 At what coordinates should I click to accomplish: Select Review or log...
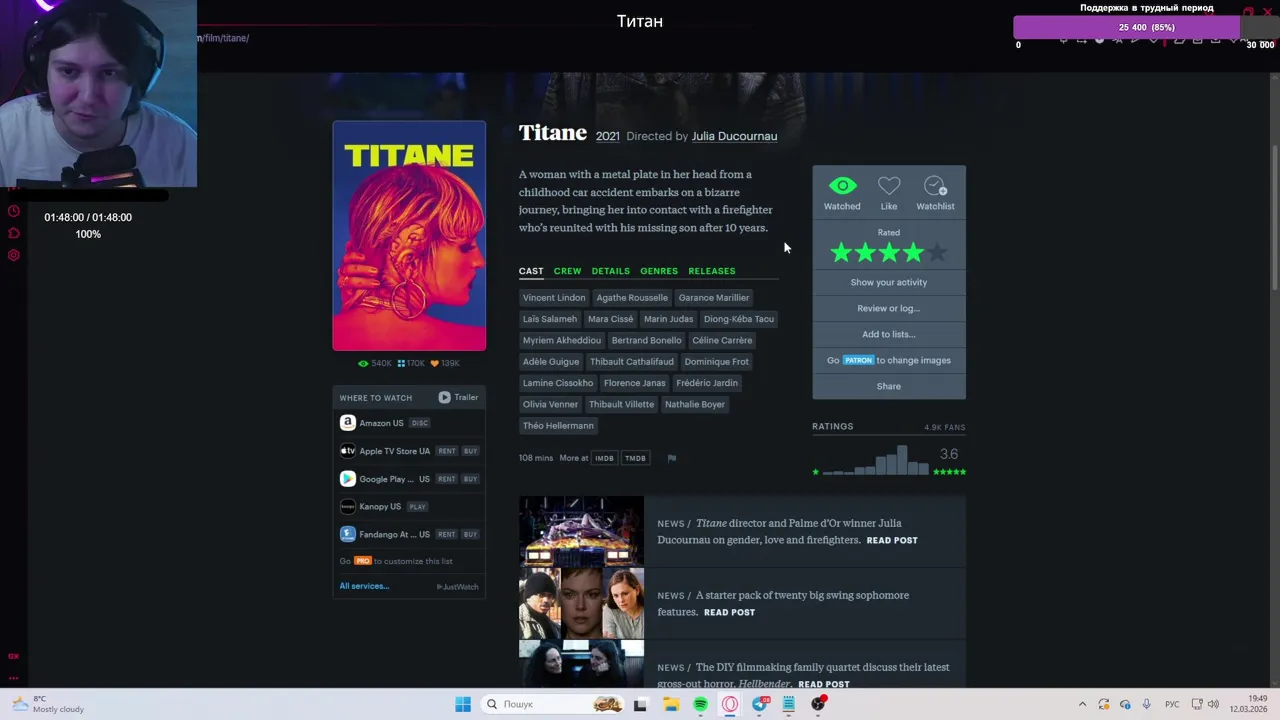point(889,308)
